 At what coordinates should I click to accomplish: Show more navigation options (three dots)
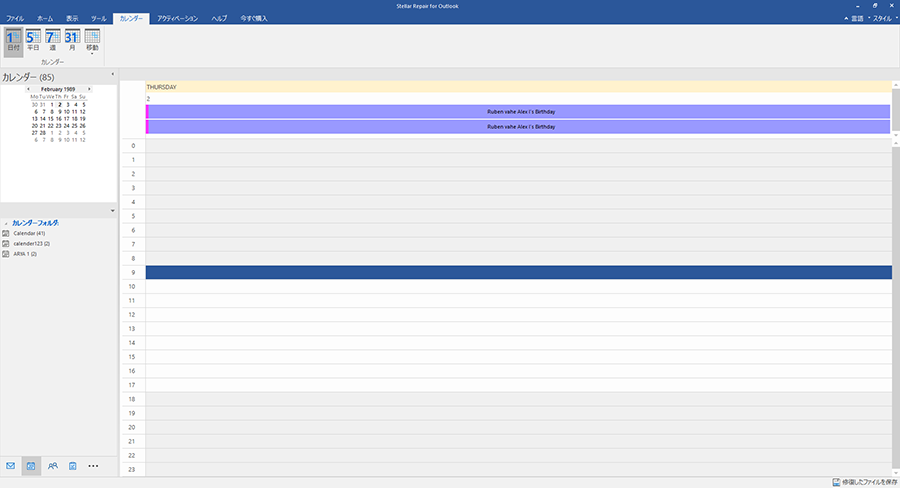coord(94,465)
